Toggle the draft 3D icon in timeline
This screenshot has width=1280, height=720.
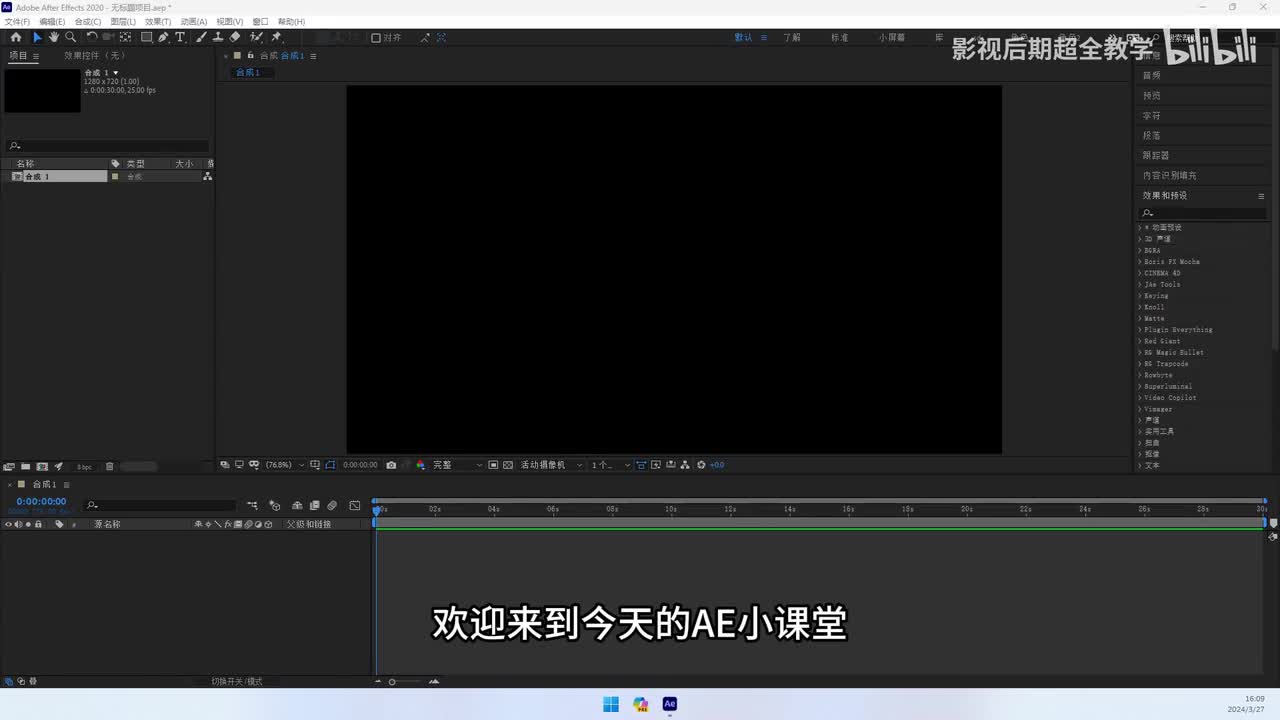(x=275, y=506)
